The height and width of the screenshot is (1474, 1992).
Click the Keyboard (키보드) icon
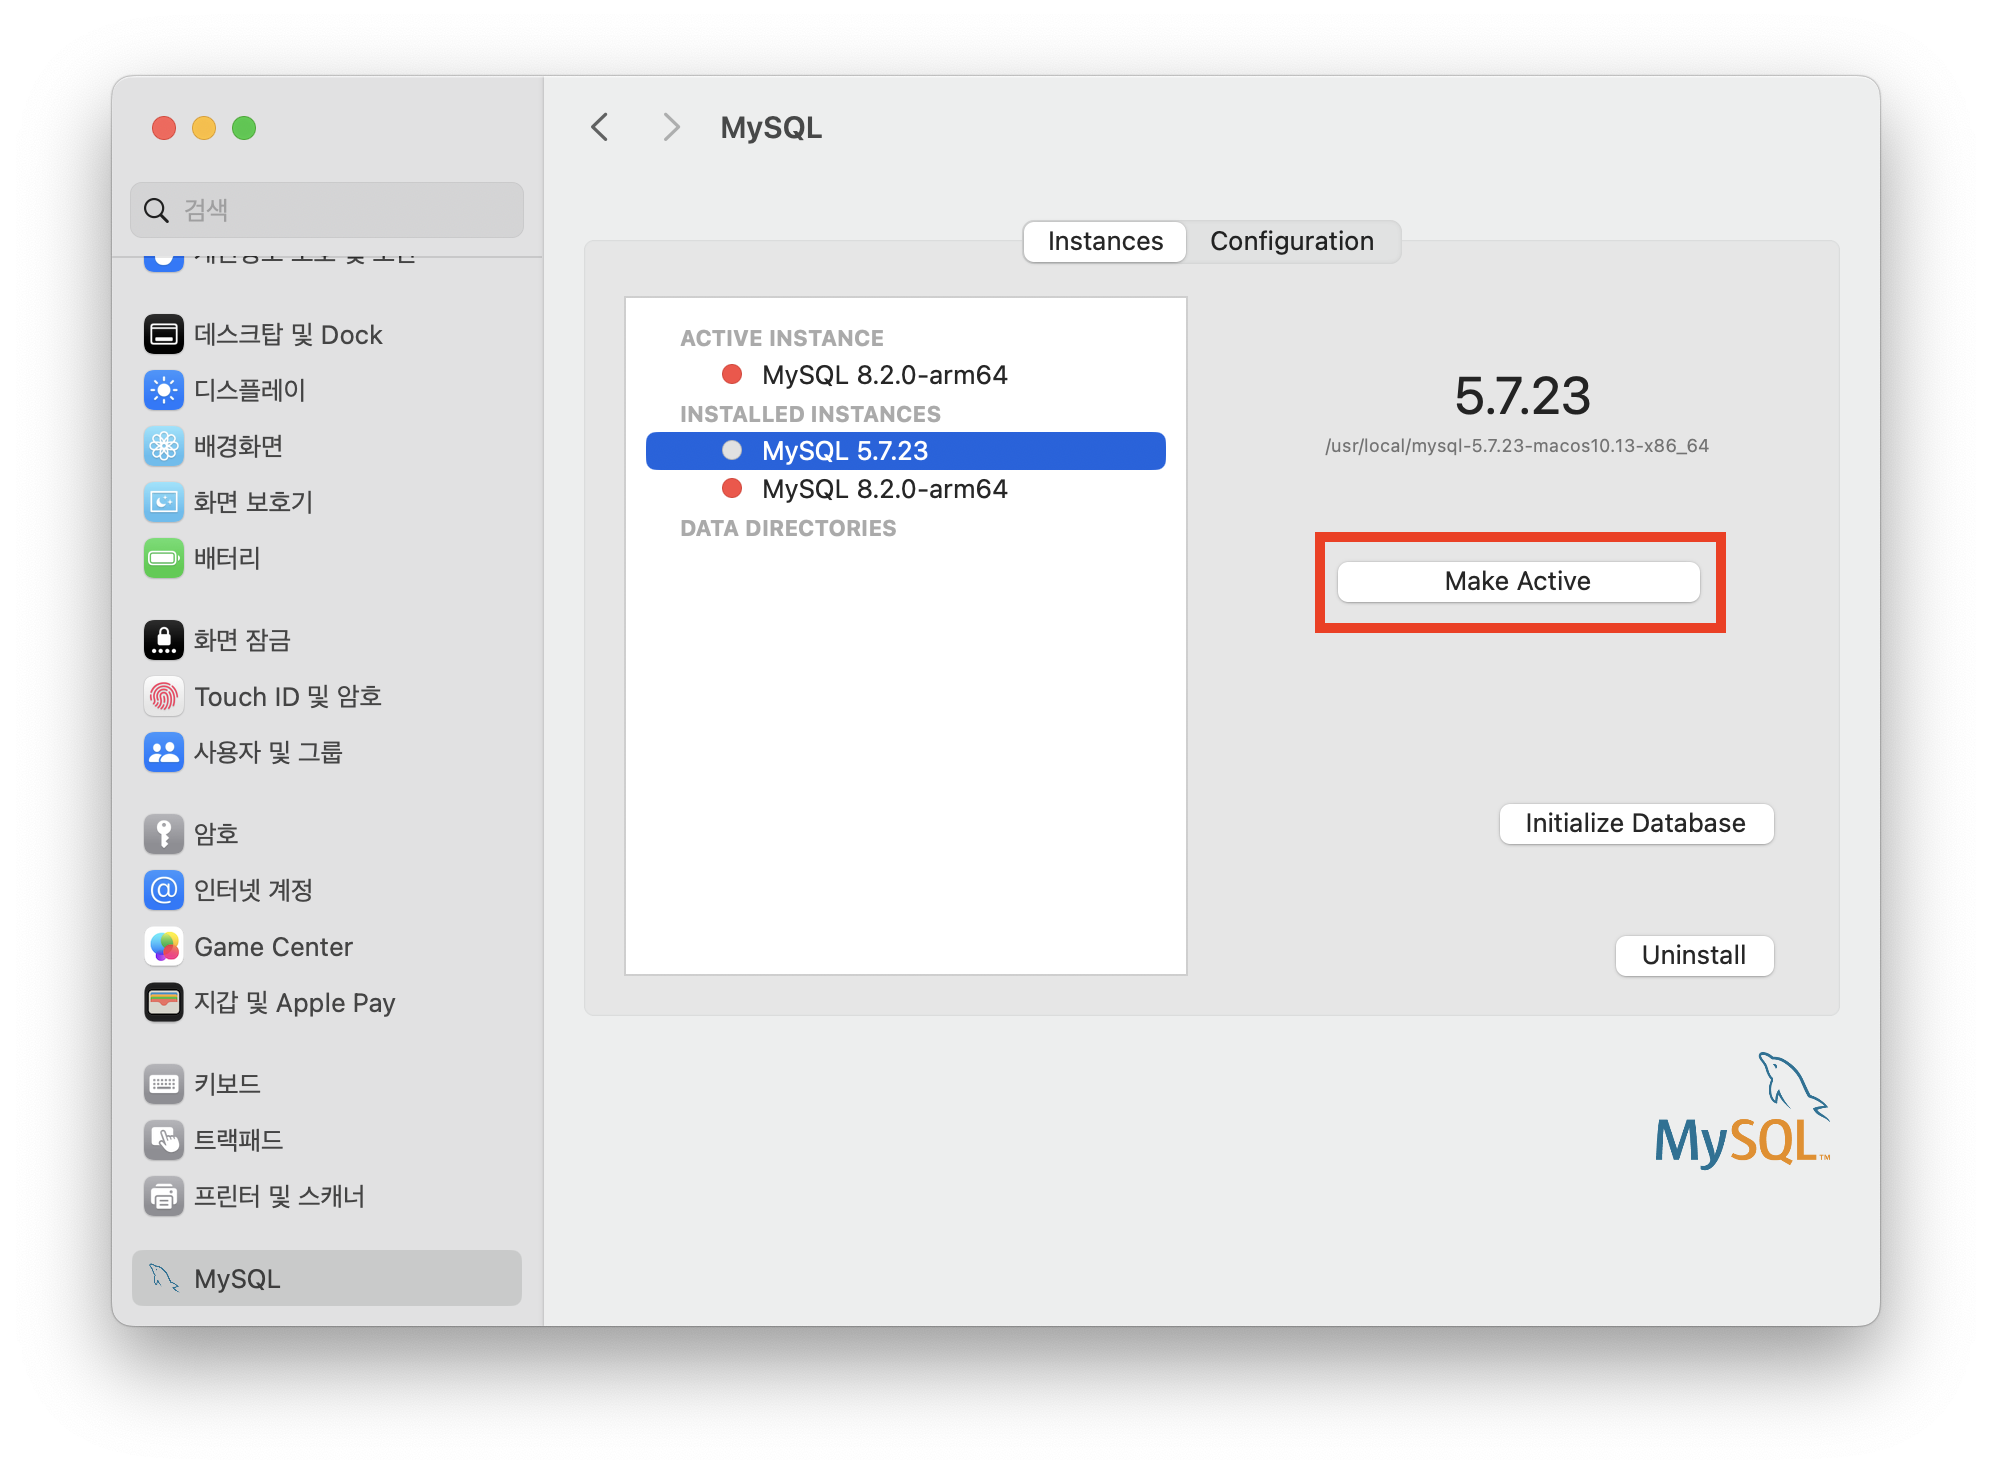(x=164, y=1084)
